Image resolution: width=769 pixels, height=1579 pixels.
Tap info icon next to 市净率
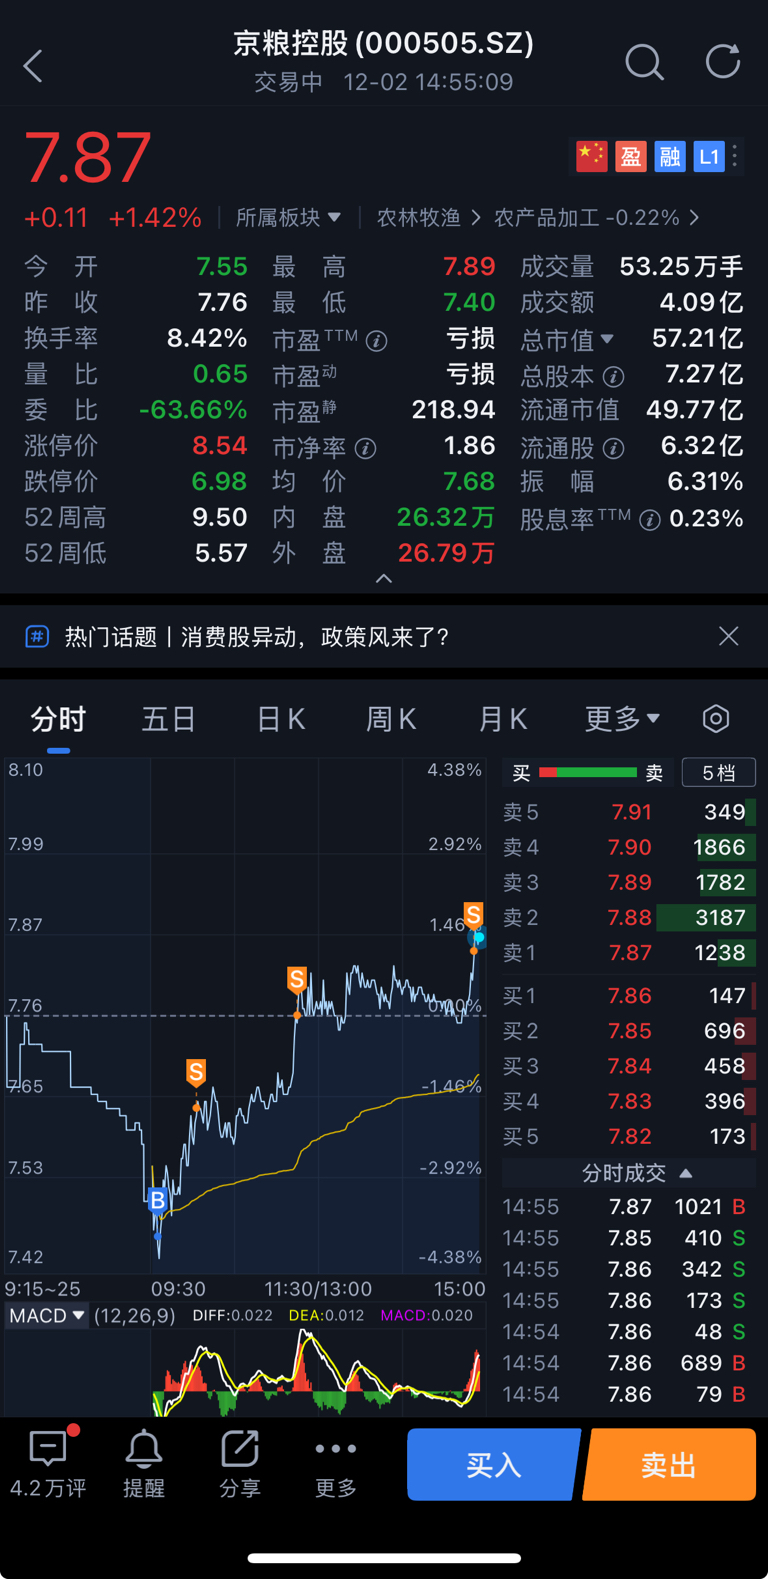click(366, 448)
